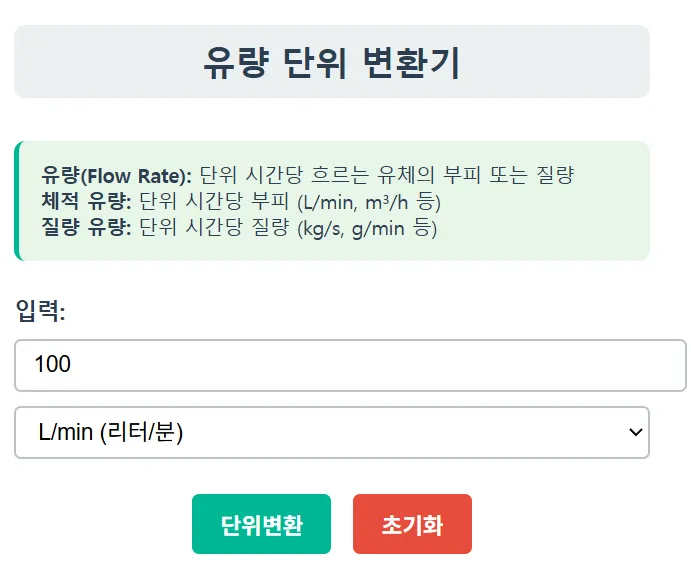Select the L/min text in combo box

pos(66,433)
